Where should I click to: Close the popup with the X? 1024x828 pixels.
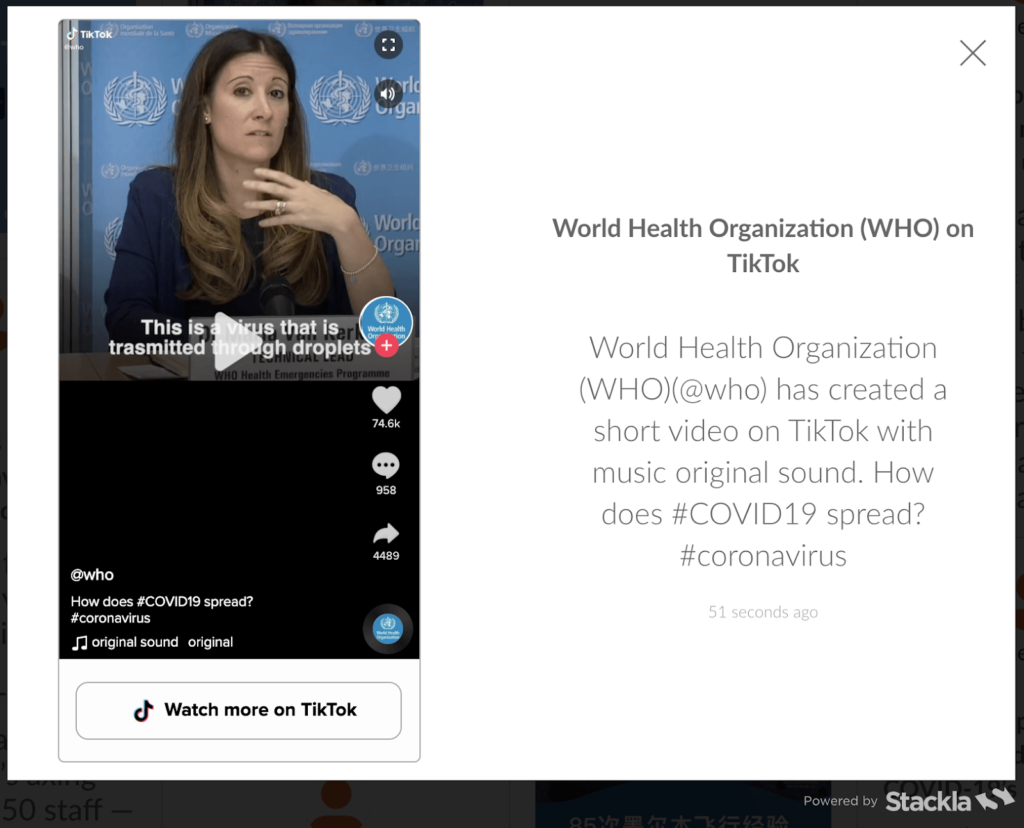972,53
